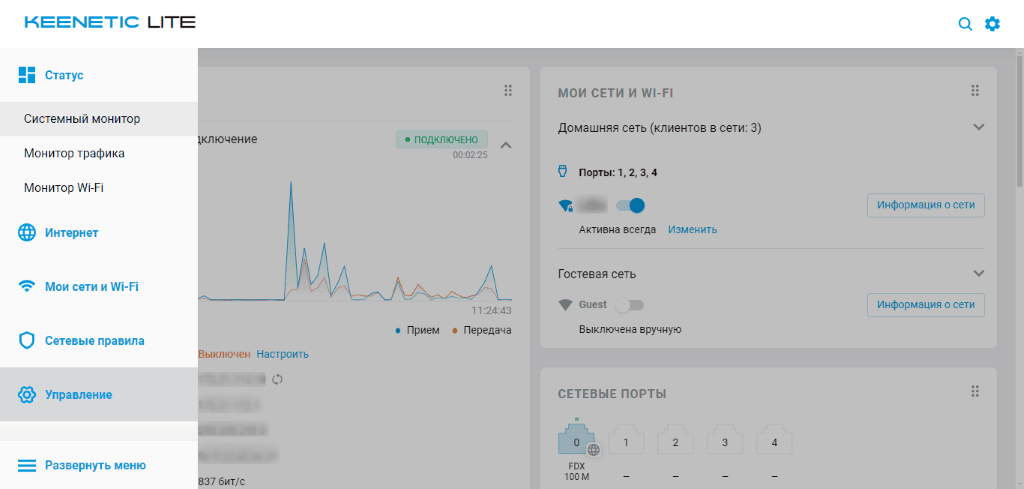Click Развернуть меню at sidebar bottom

tap(95, 465)
